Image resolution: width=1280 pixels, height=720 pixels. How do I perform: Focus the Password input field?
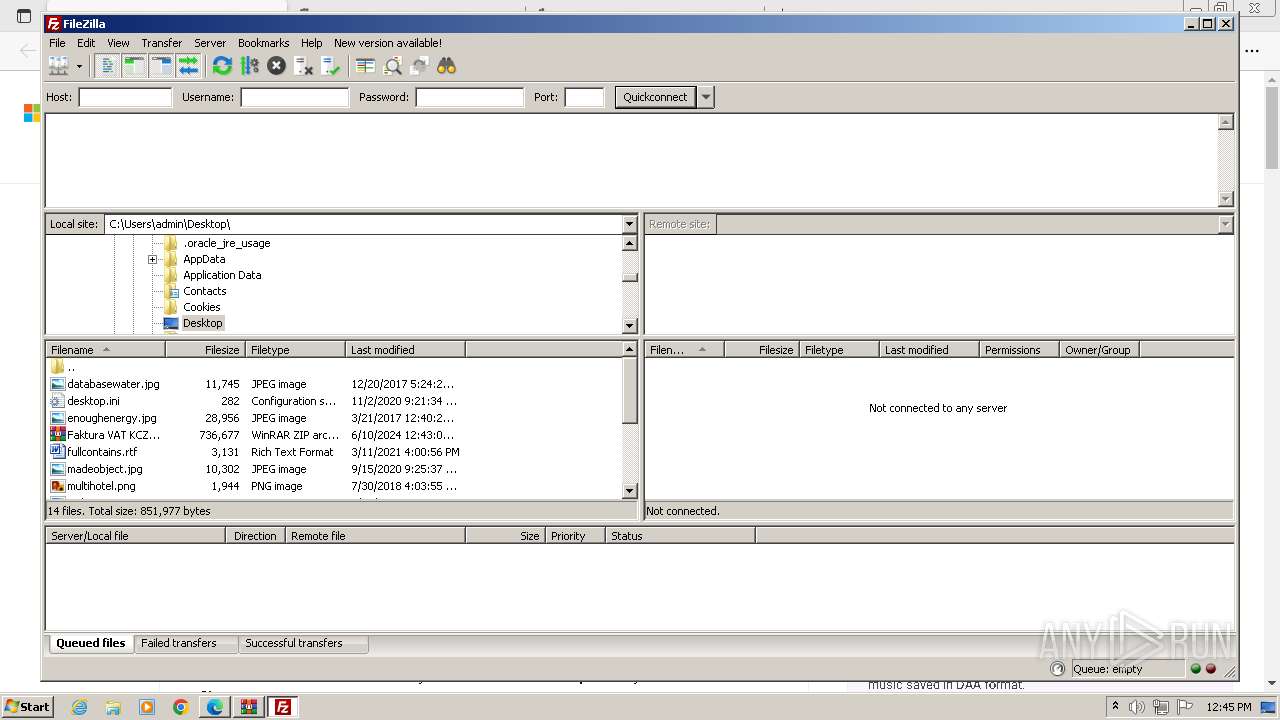(469, 97)
